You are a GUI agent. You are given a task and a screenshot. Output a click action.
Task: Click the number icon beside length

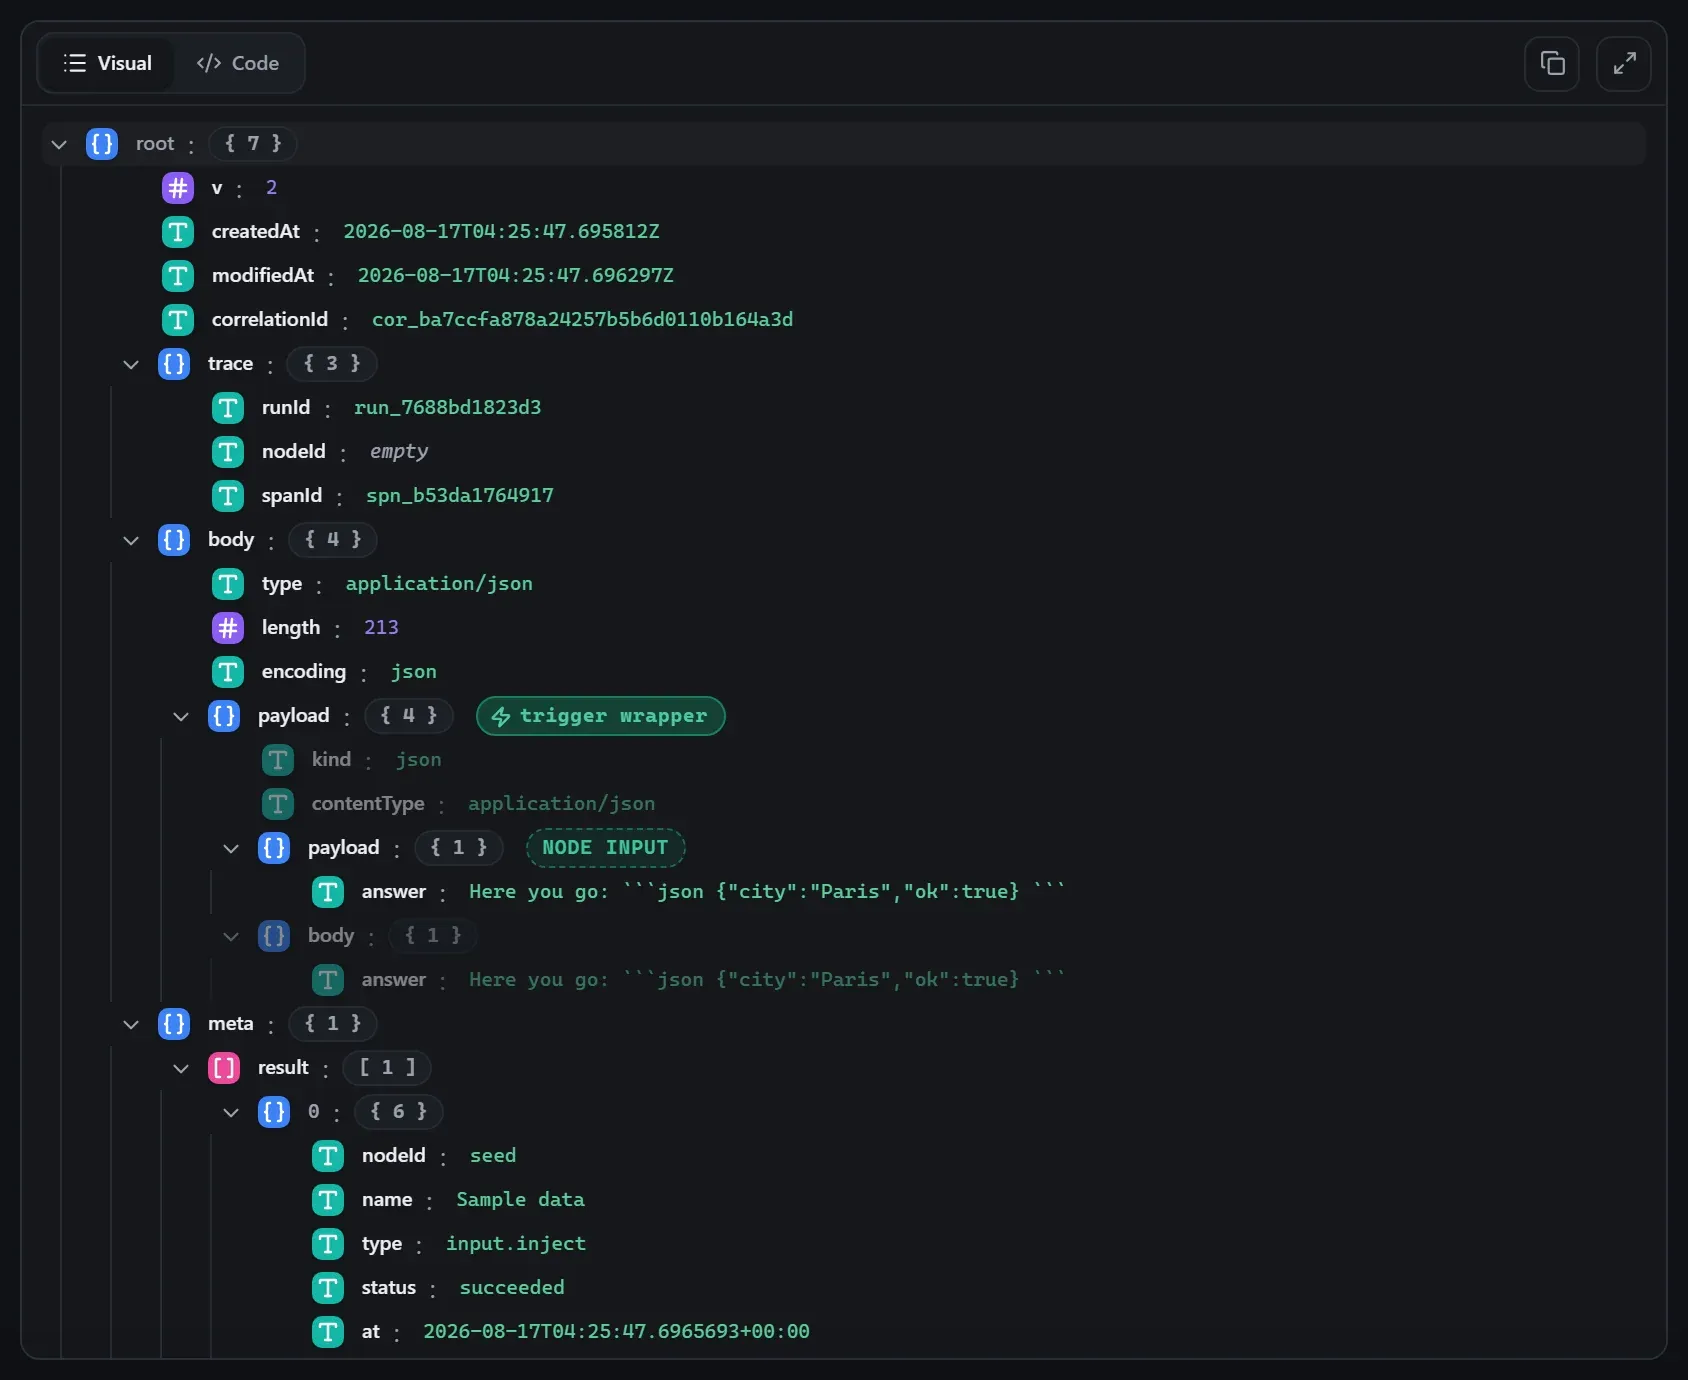tap(228, 628)
